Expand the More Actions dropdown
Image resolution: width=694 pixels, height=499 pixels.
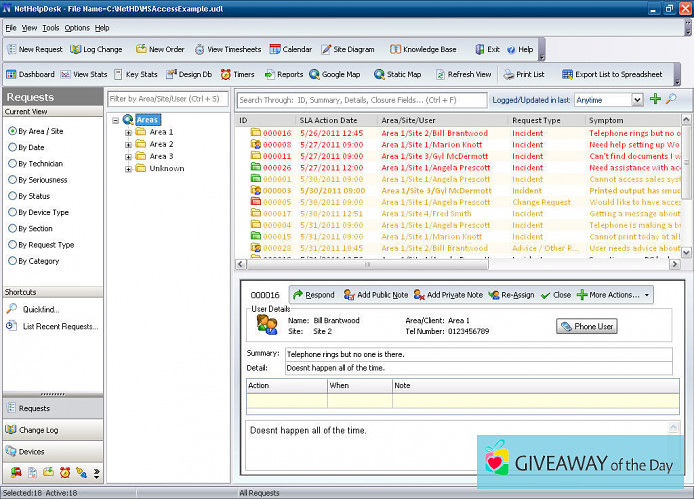[614, 295]
